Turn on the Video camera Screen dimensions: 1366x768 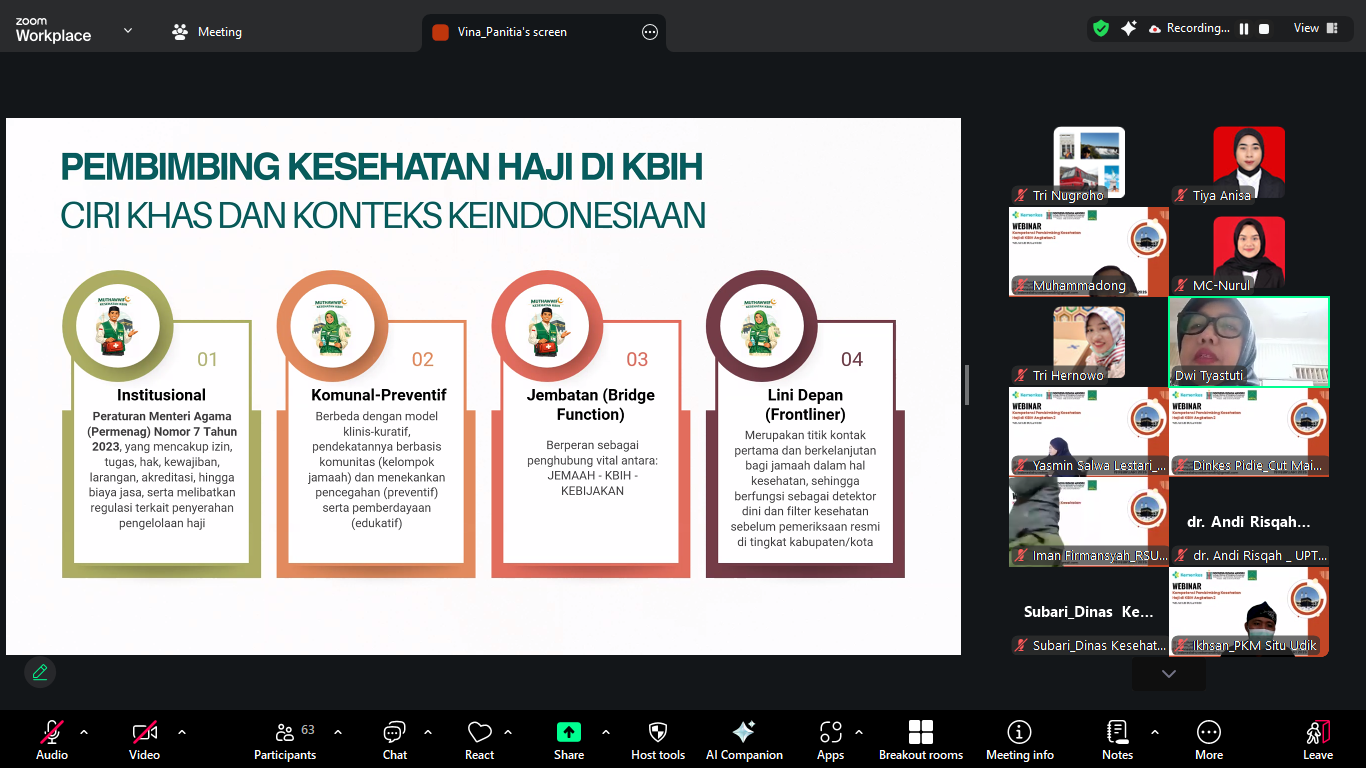[x=145, y=741]
